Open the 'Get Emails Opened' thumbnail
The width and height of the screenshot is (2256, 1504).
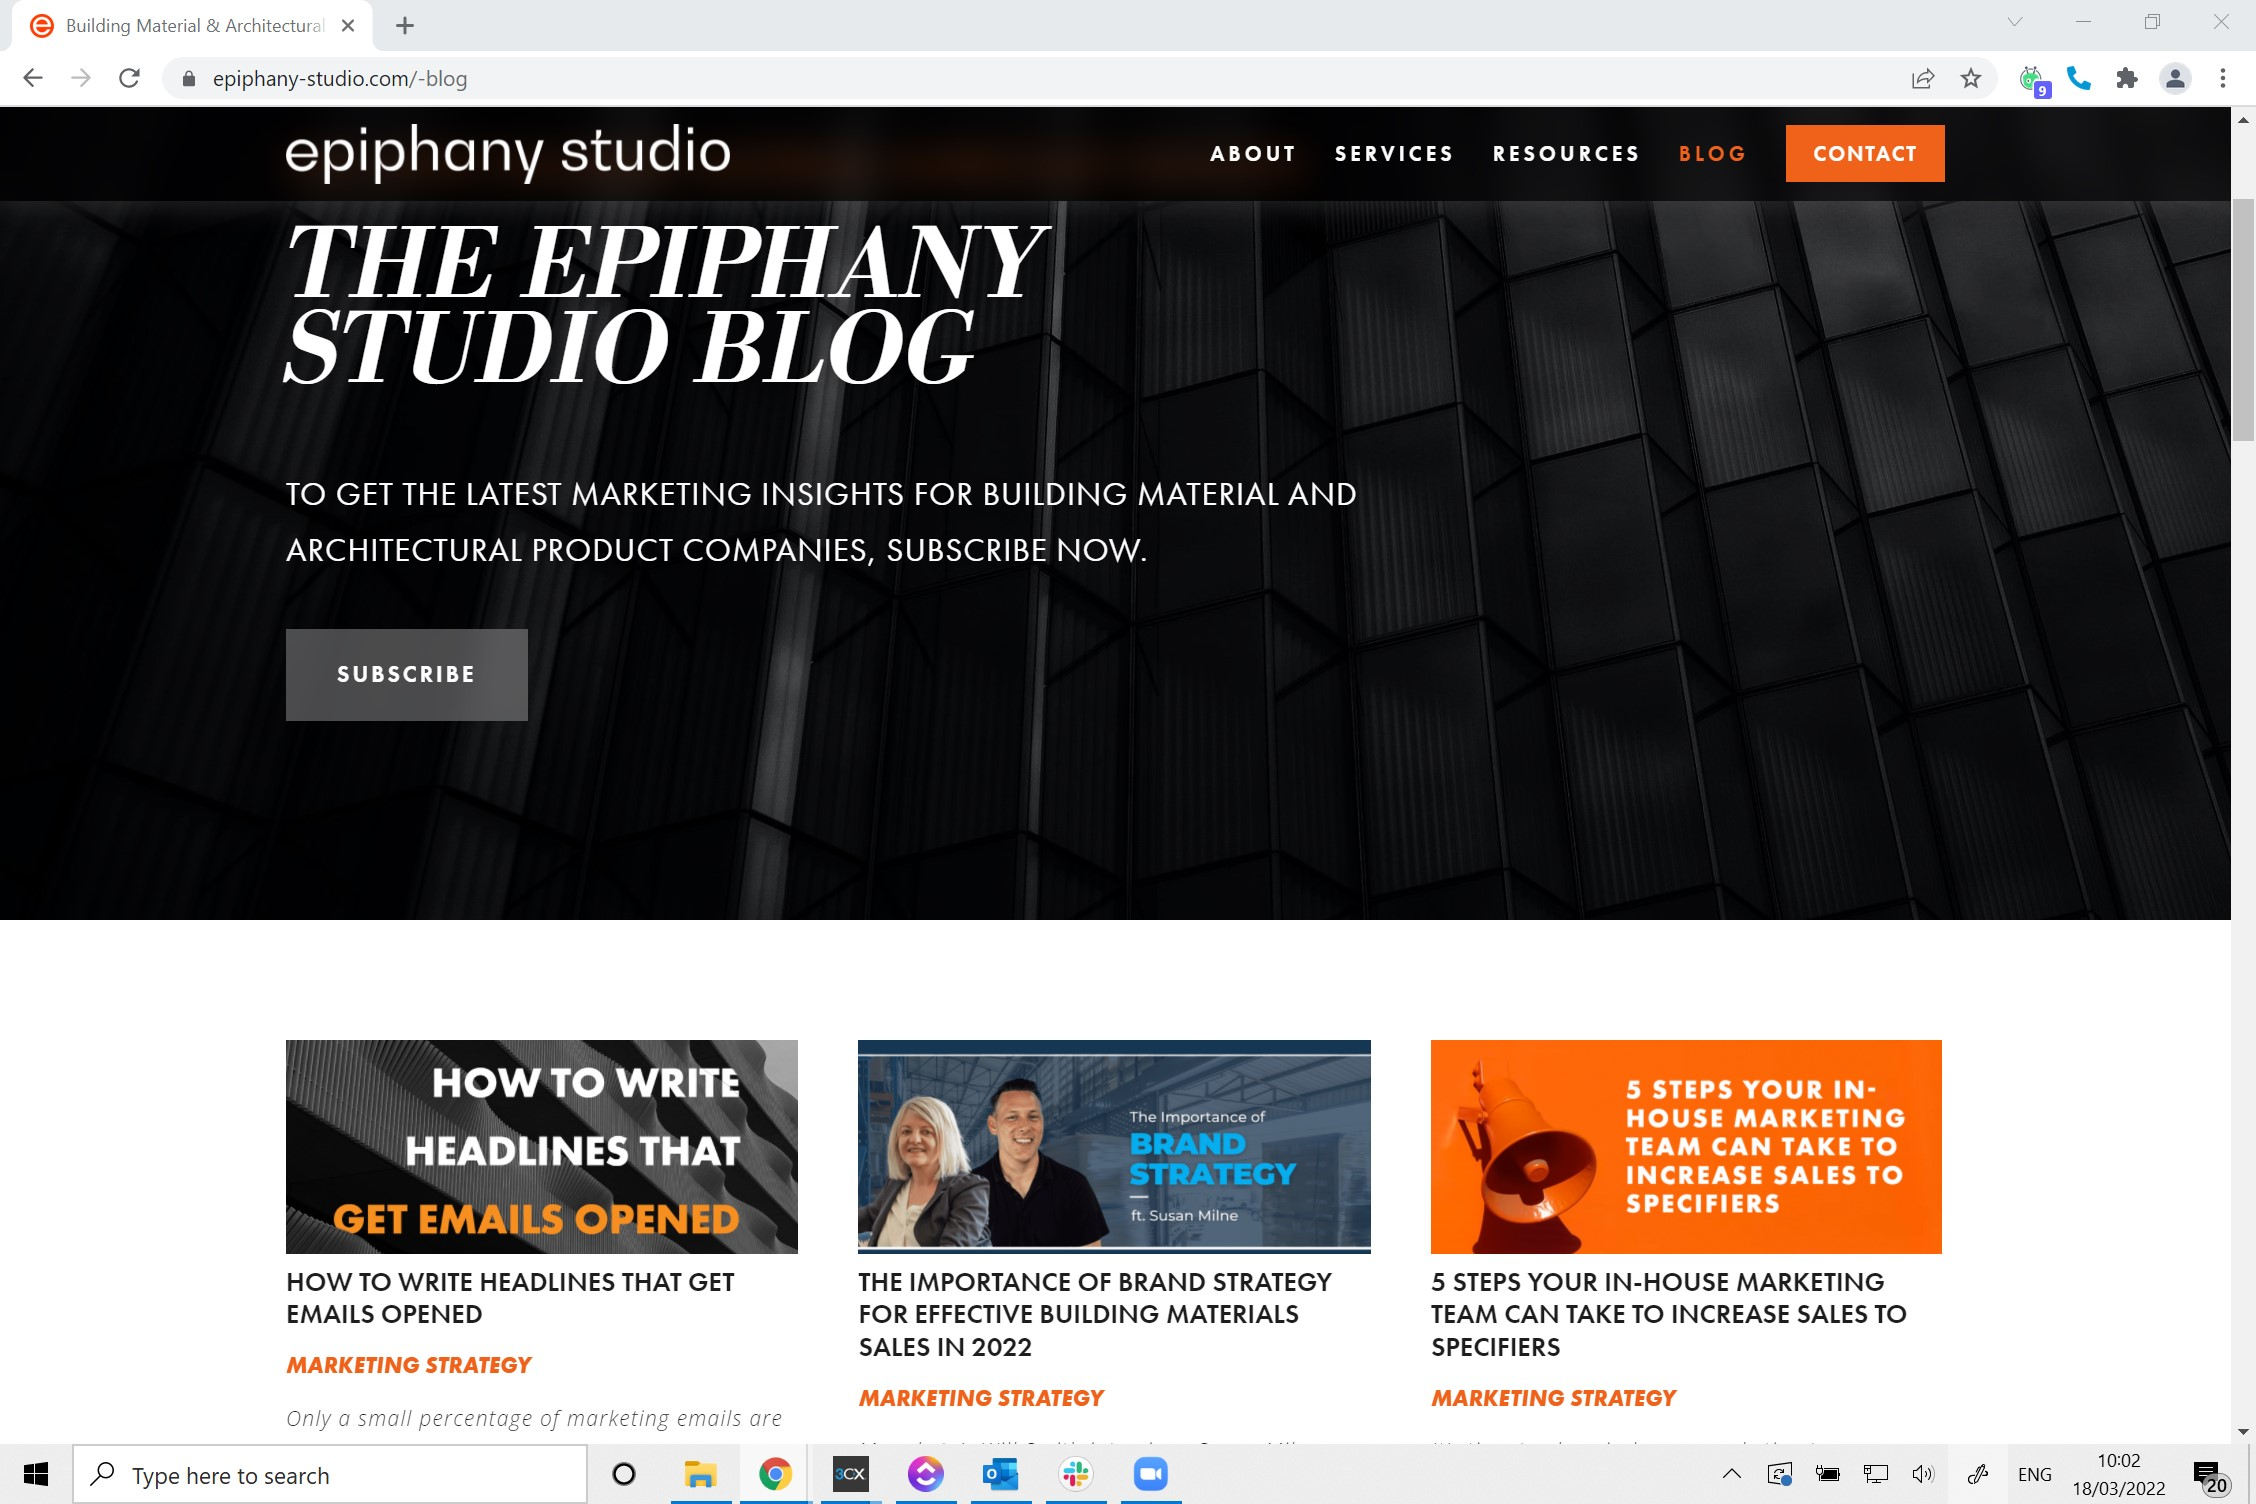coord(542,1147)
